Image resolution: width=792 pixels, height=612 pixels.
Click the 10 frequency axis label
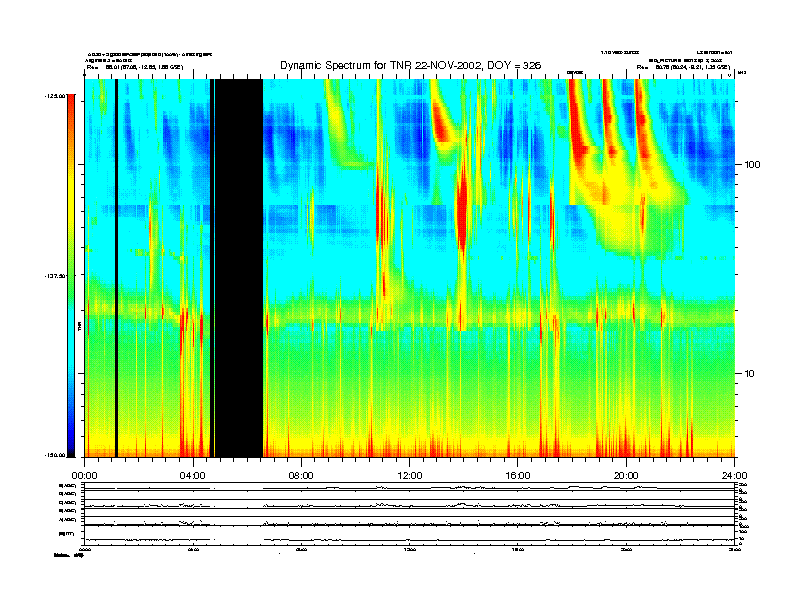pos(750,374)
